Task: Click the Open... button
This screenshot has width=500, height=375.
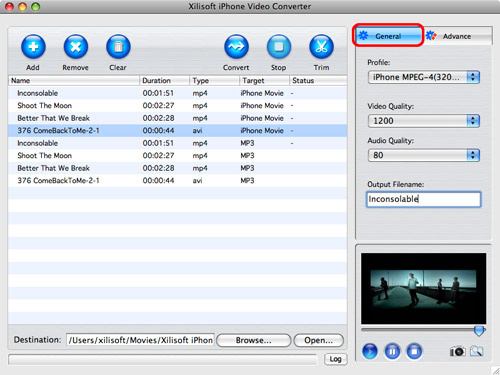Action: (319, 340)
